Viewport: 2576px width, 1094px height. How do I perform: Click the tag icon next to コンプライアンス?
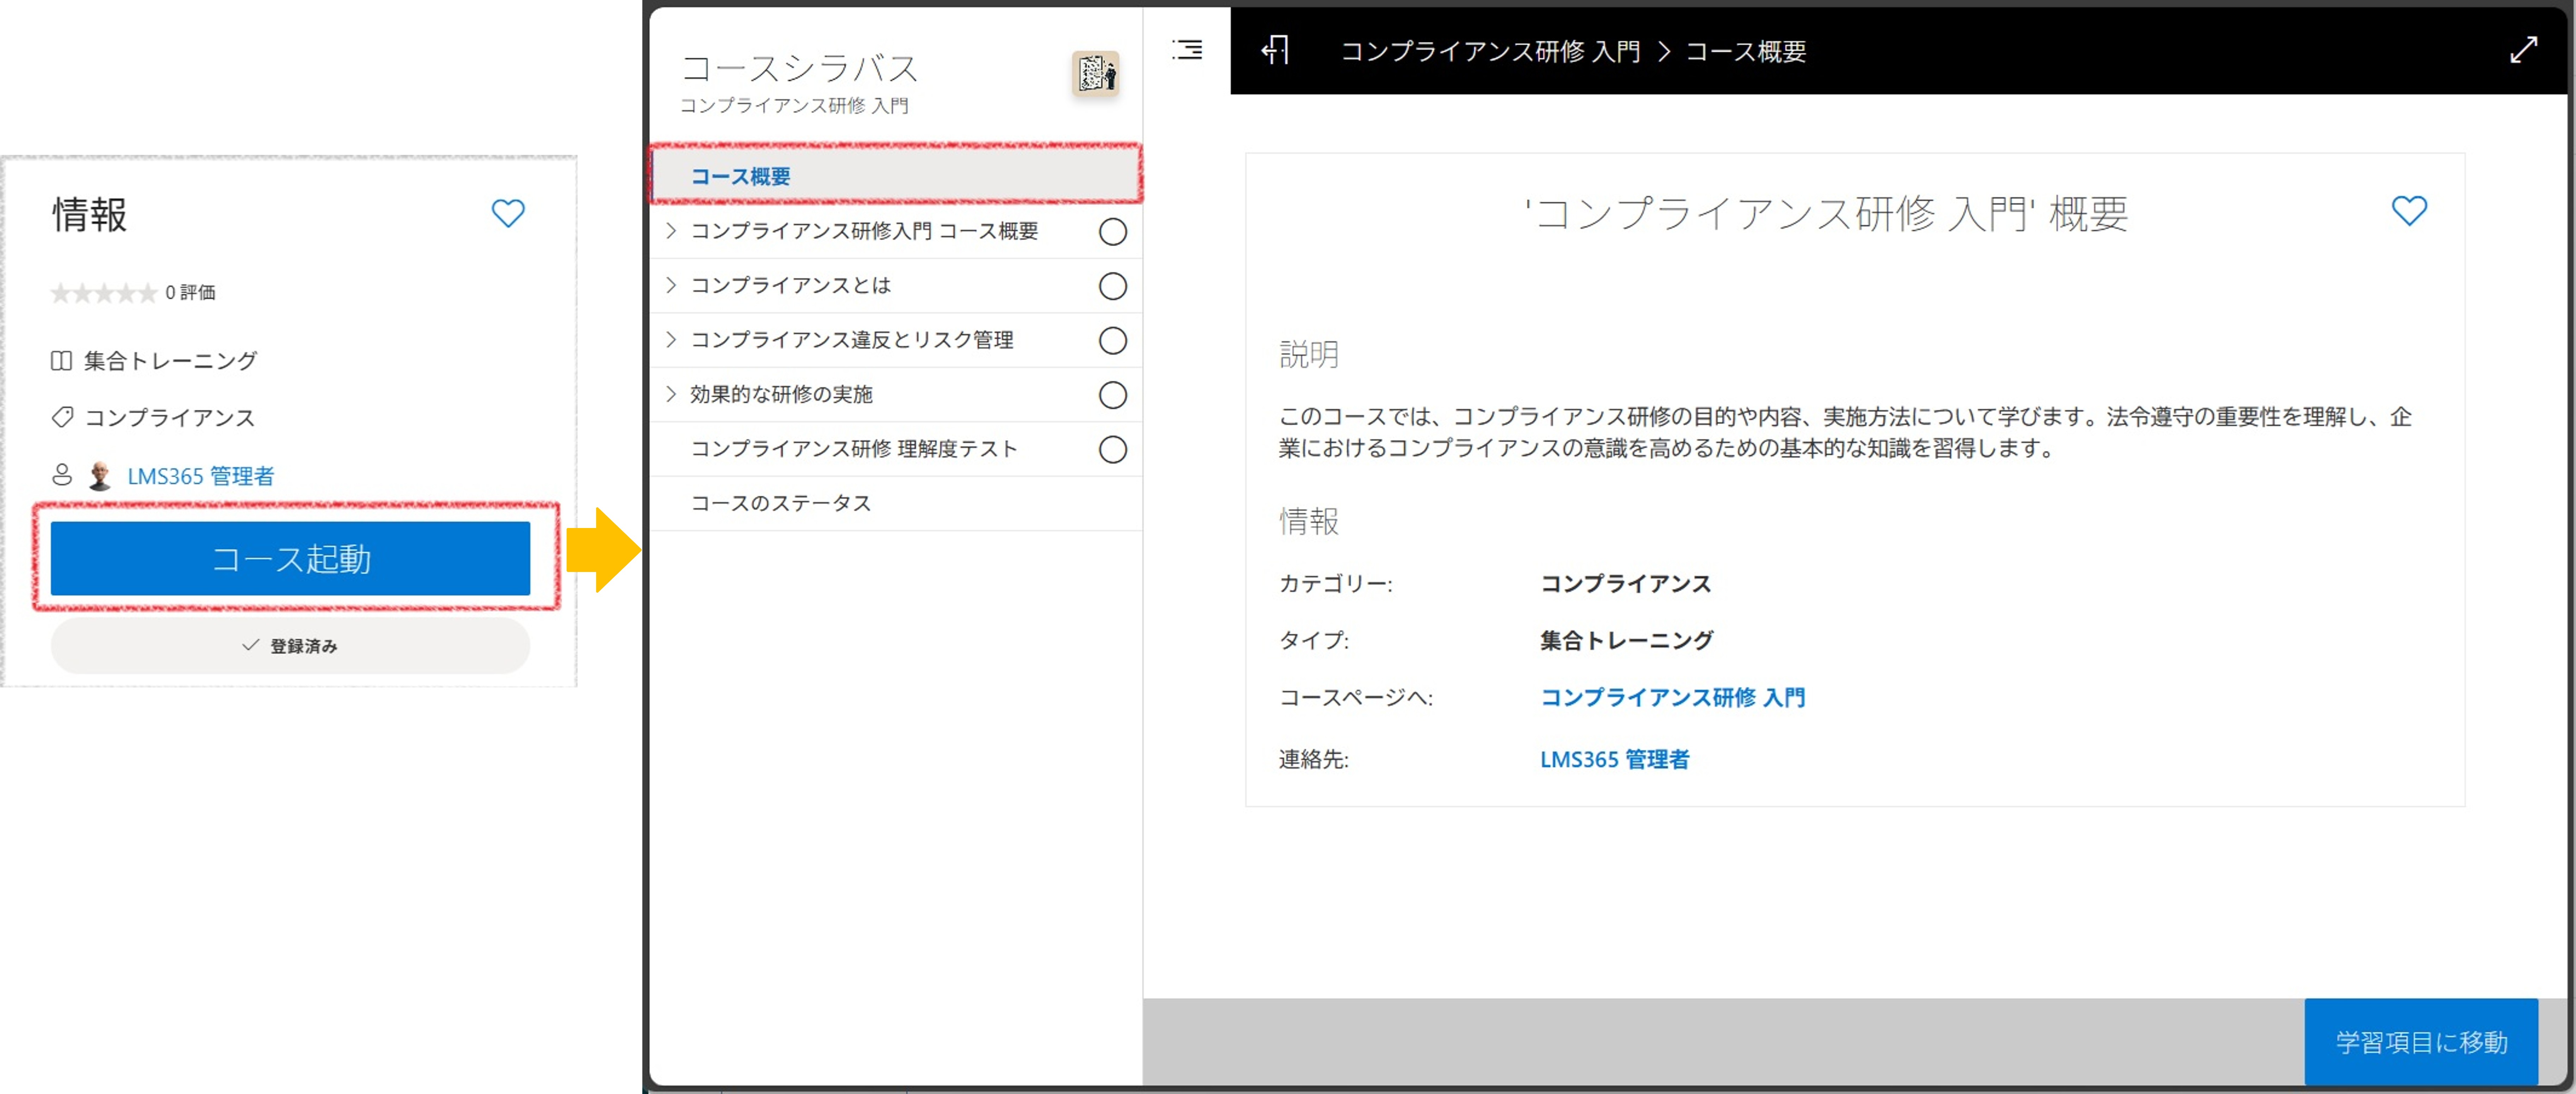tap(62, 417)
